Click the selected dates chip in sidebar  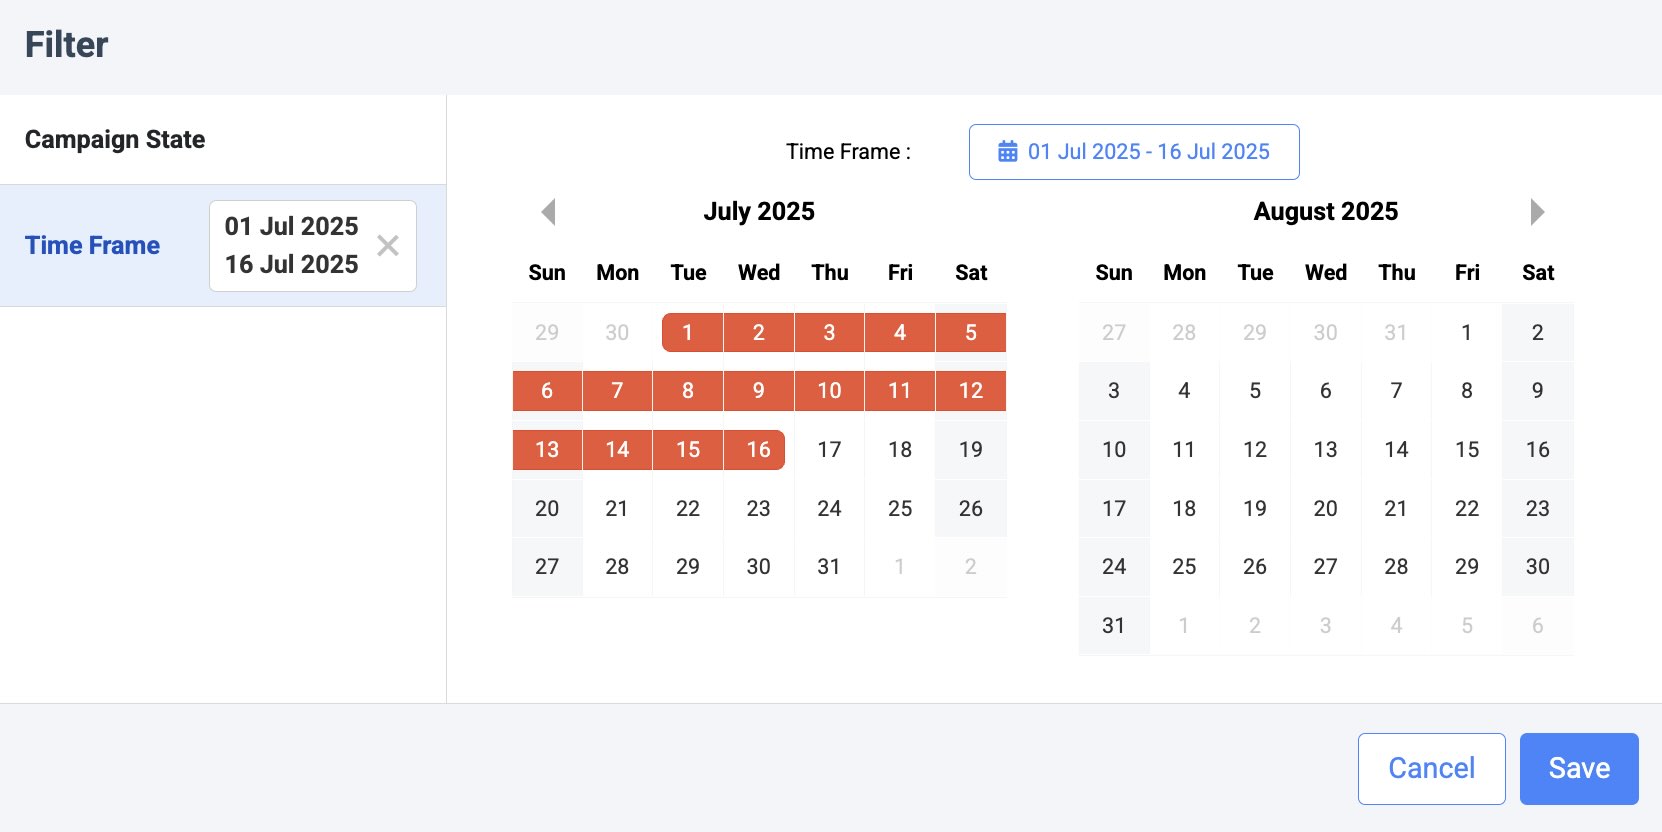pyautogui.click(x=291, y=246)
